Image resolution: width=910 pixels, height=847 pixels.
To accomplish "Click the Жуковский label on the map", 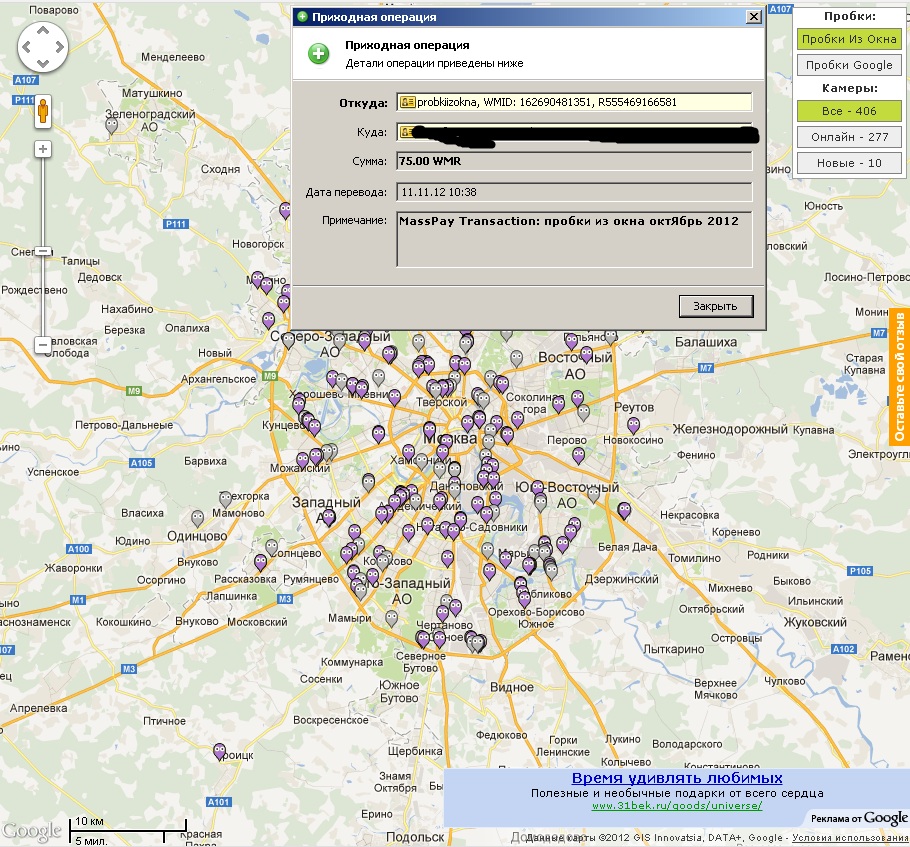I will (815, 622).
